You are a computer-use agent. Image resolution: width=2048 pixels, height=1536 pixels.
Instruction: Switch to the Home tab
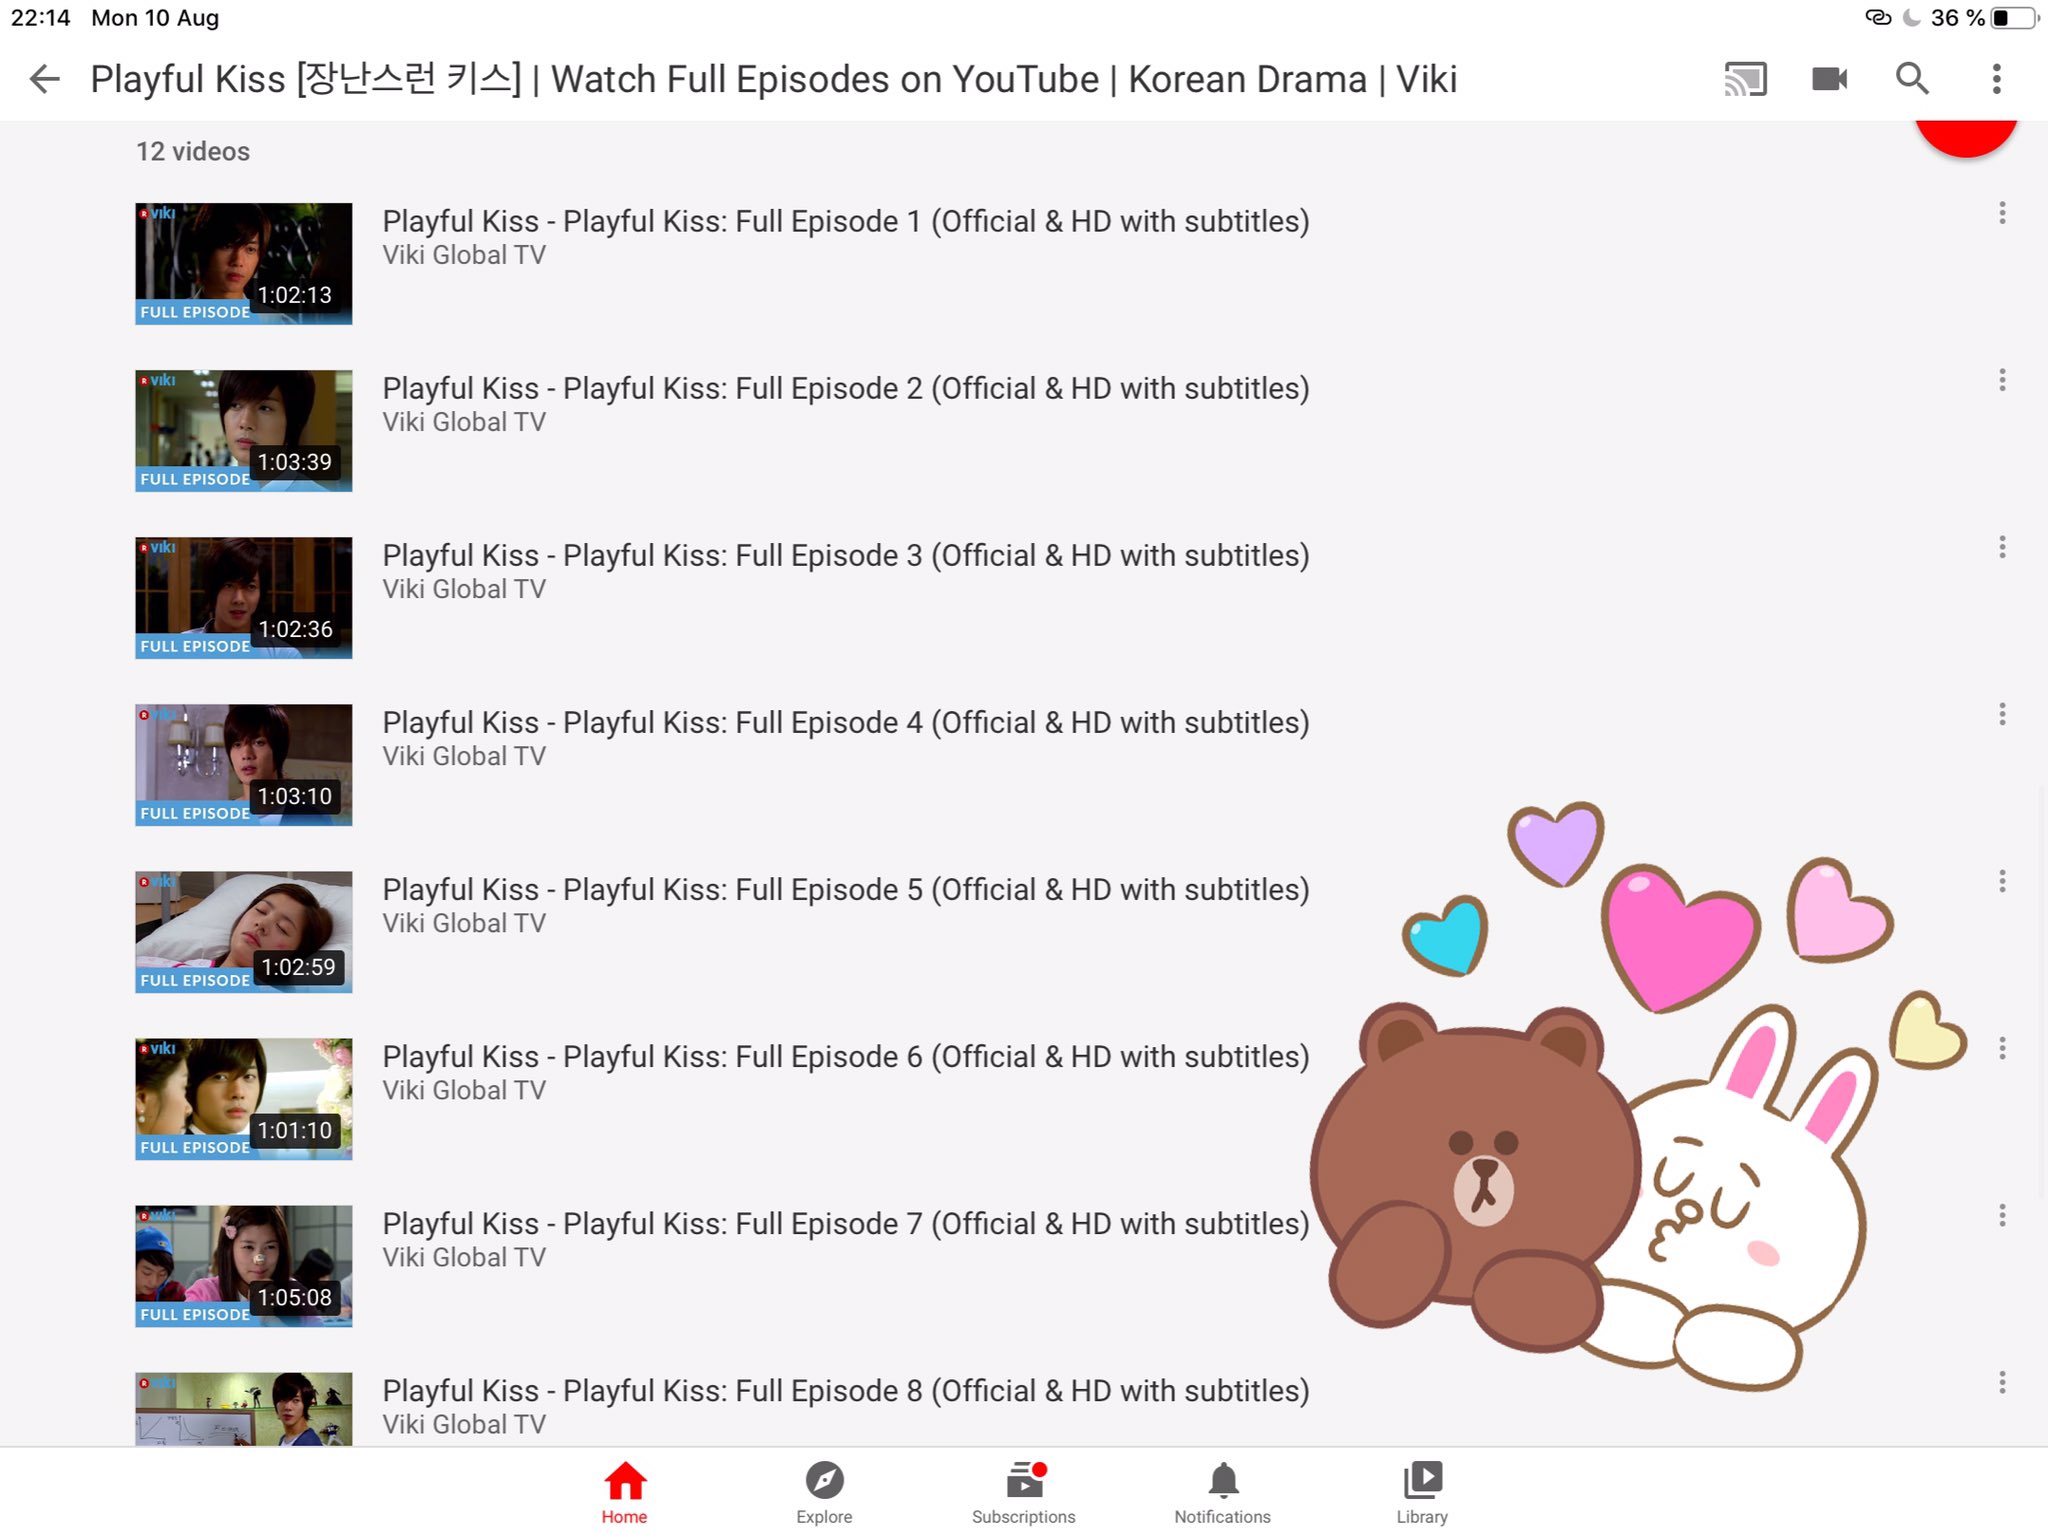(x=624, y=1493)
